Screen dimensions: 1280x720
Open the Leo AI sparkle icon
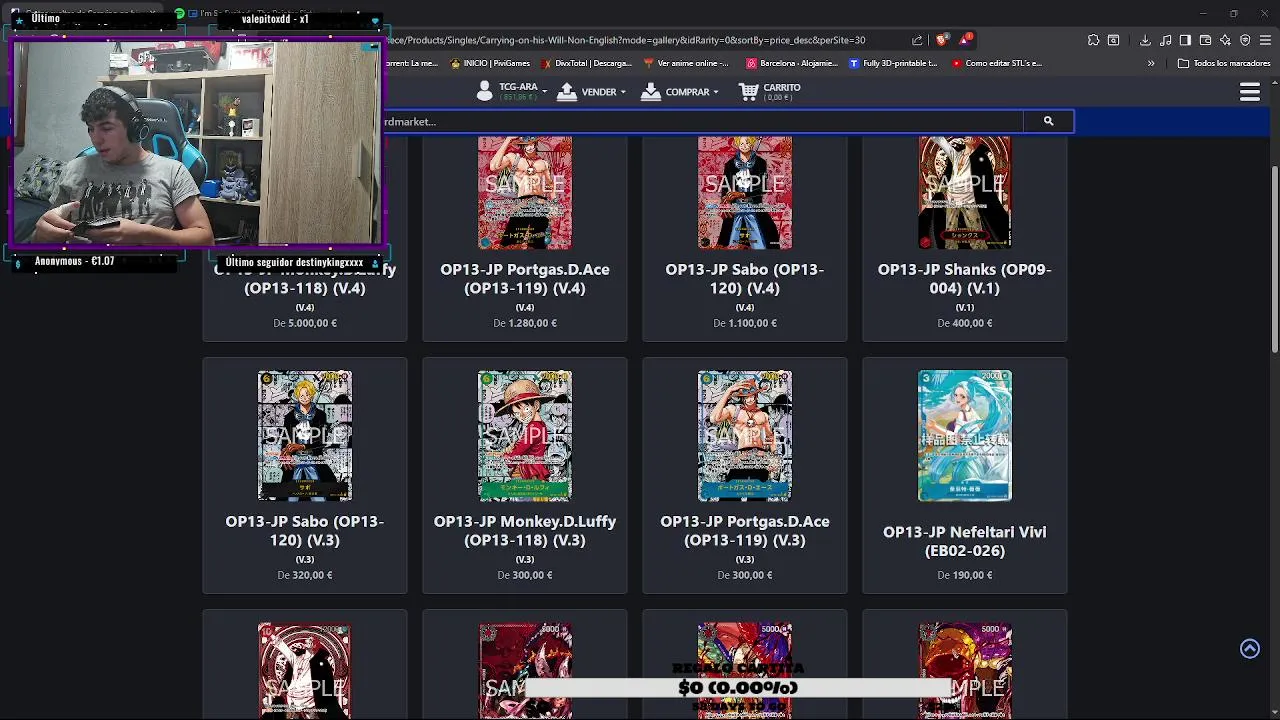point(1225,40)
